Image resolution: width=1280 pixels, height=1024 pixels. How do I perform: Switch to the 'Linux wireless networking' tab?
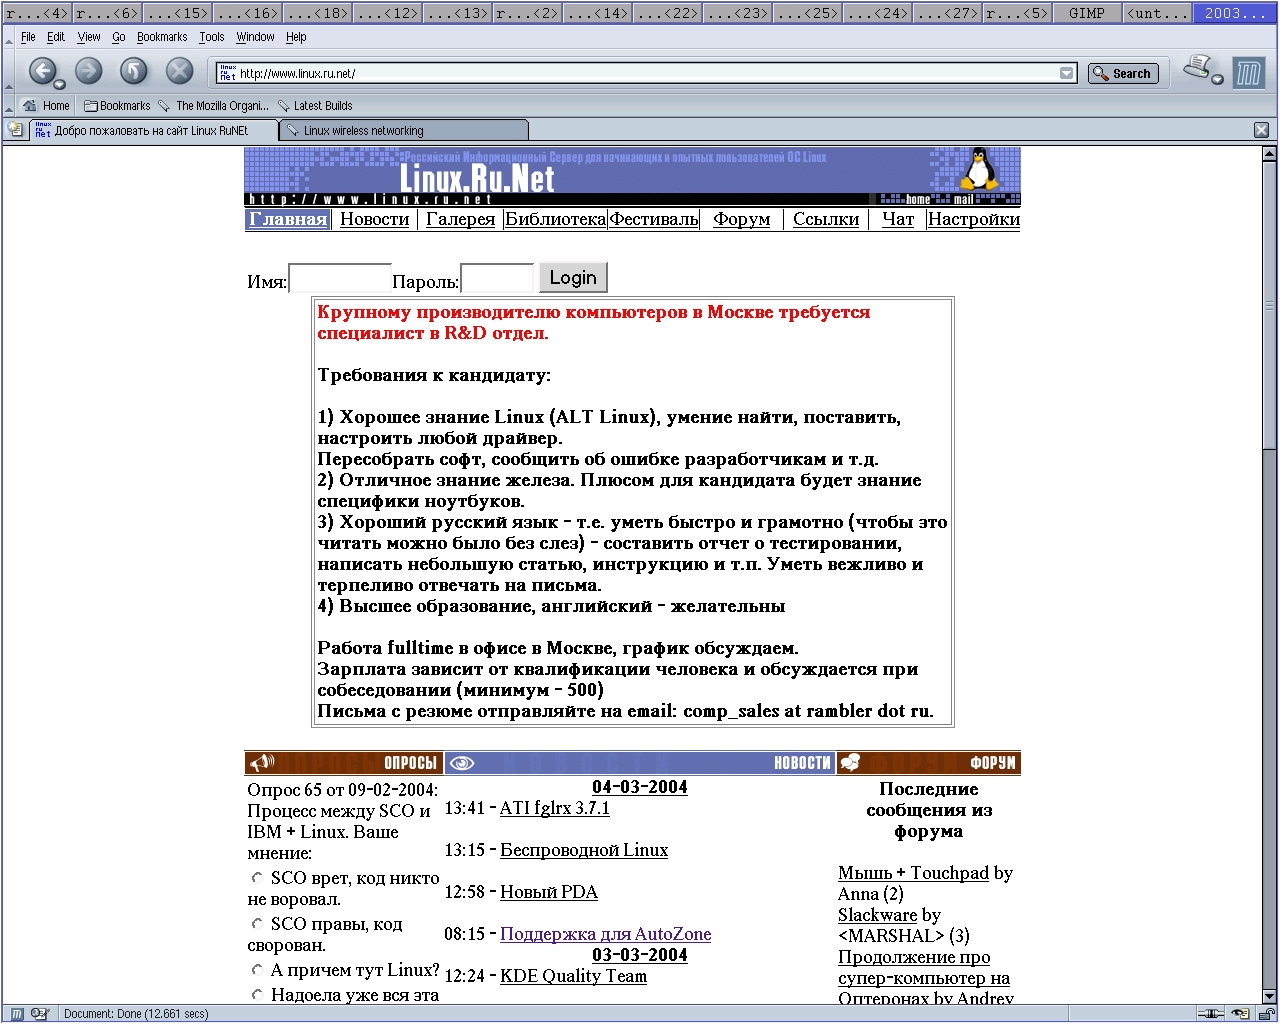click(x=404, y=130)
